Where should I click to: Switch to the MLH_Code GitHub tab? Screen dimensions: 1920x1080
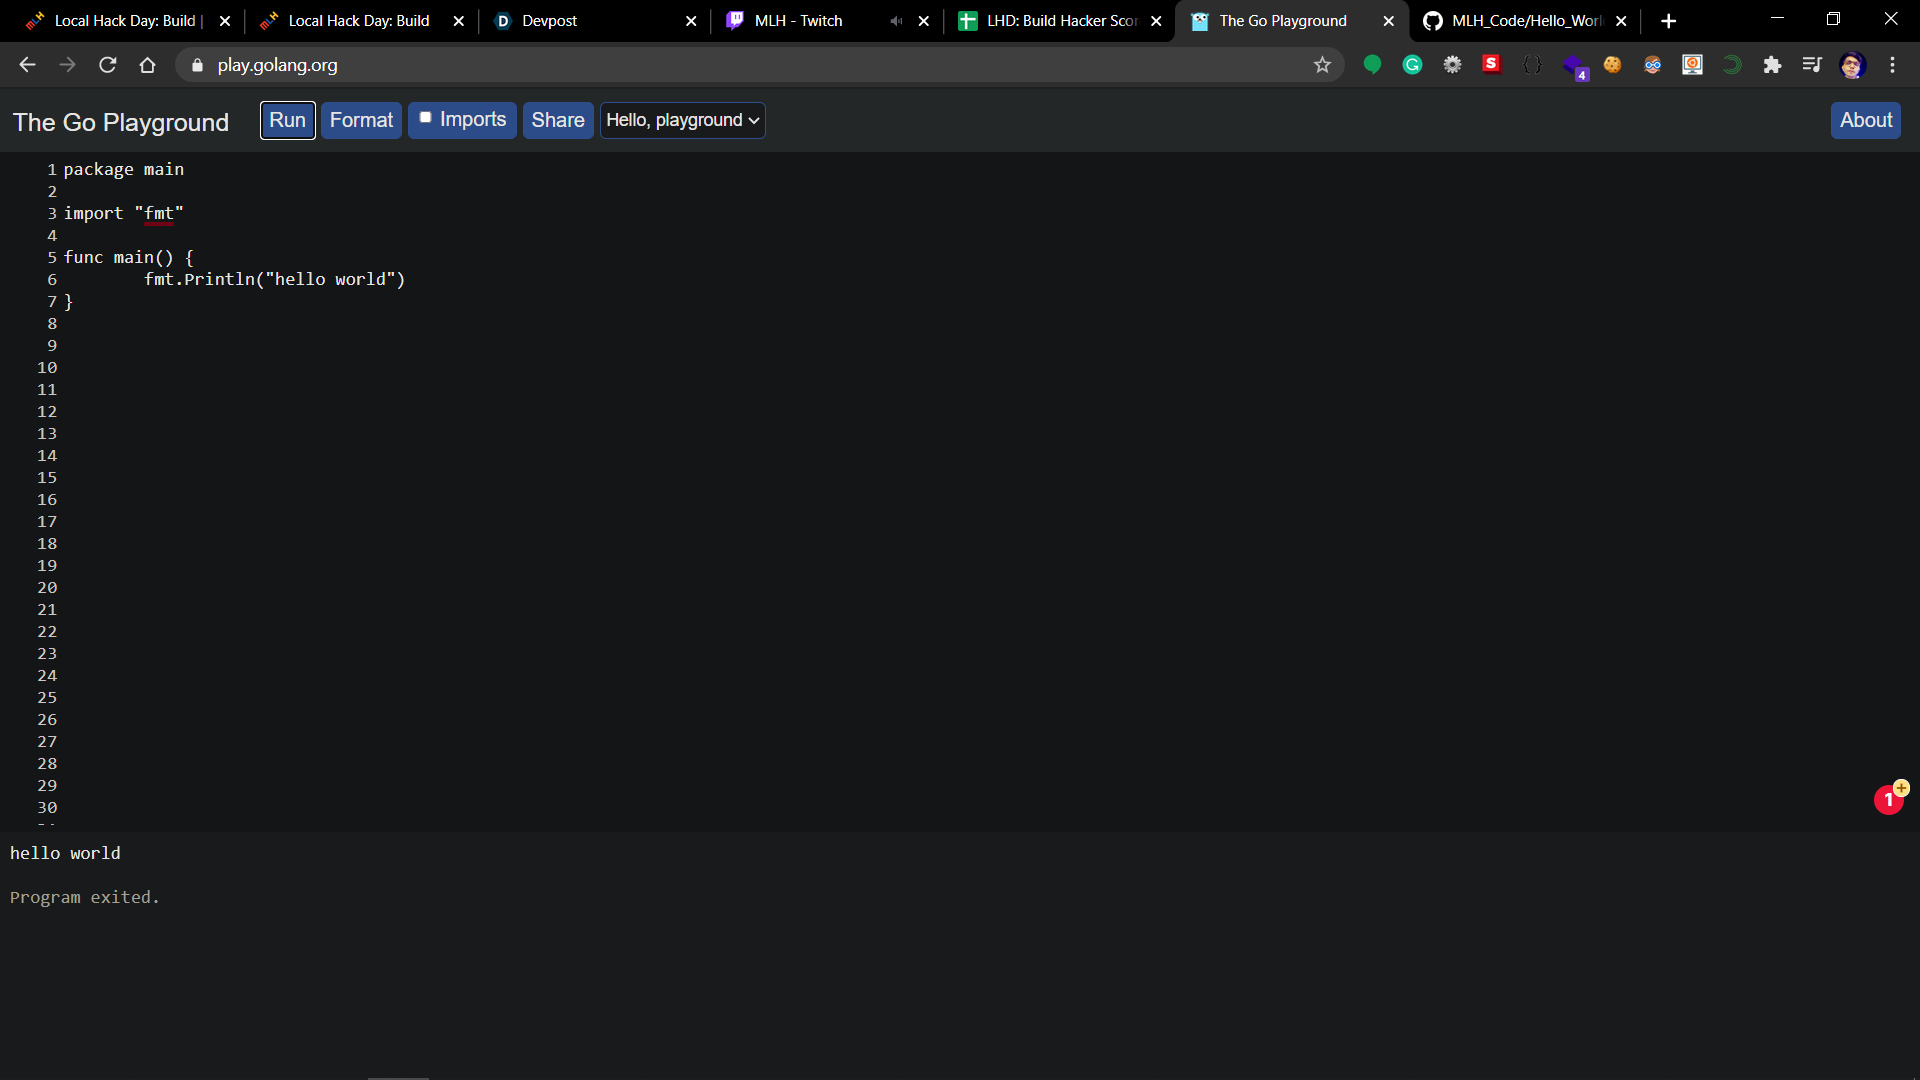tap(1520, 21)
